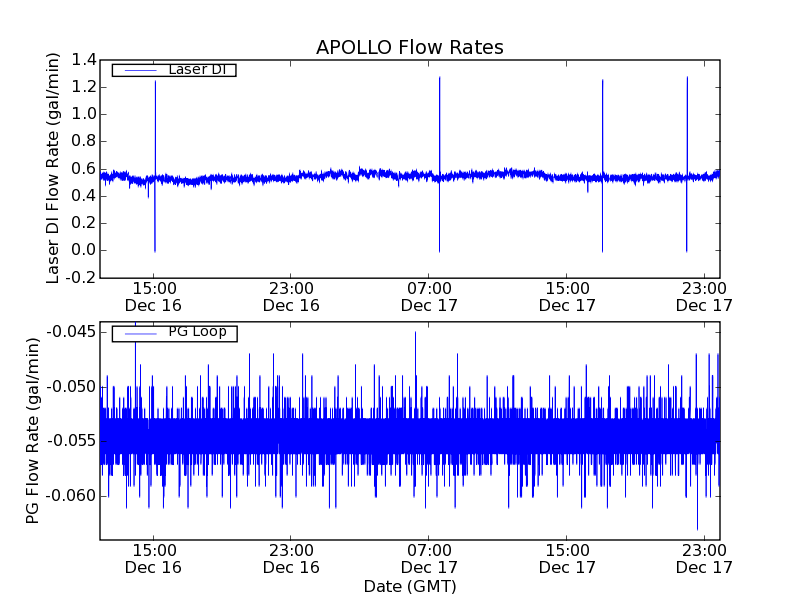The height and width of the screenshot is (600, 800).
Task: Click the blue line sample in PG Loop legend
Action: pos(141,334)
